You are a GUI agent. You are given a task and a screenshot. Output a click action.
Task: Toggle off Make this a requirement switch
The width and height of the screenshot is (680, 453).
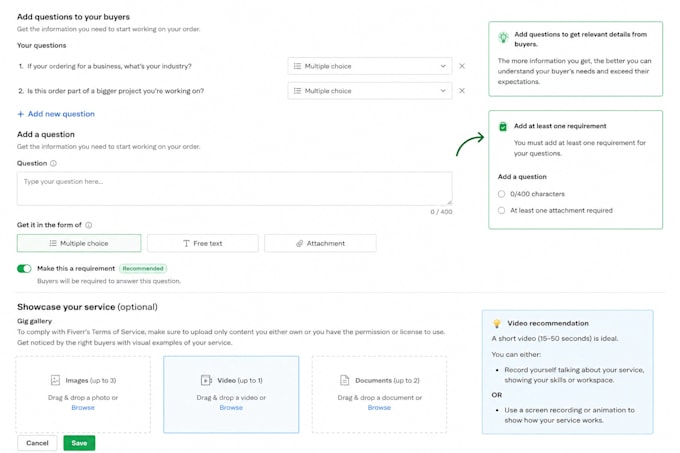click(24, 269)
